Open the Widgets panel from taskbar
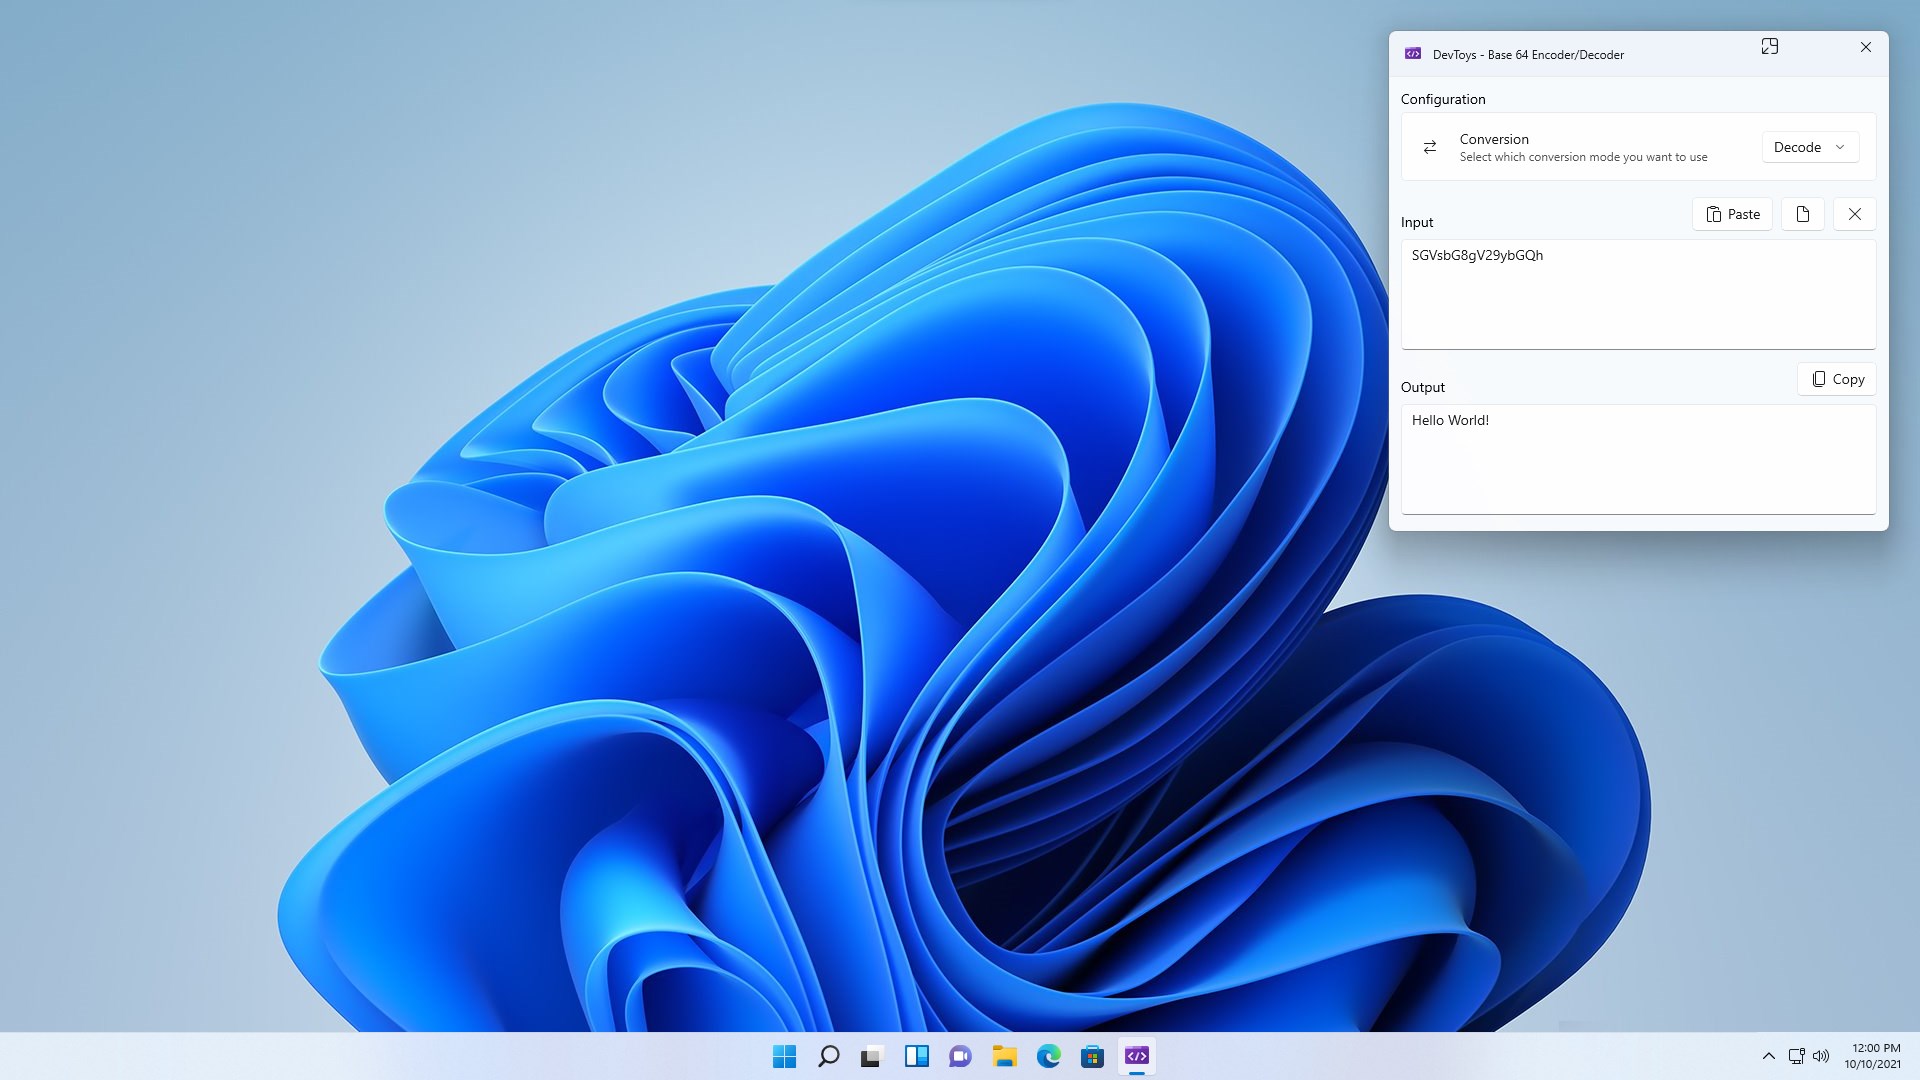This screenshot has width=1920, height=1080. 916,1056
